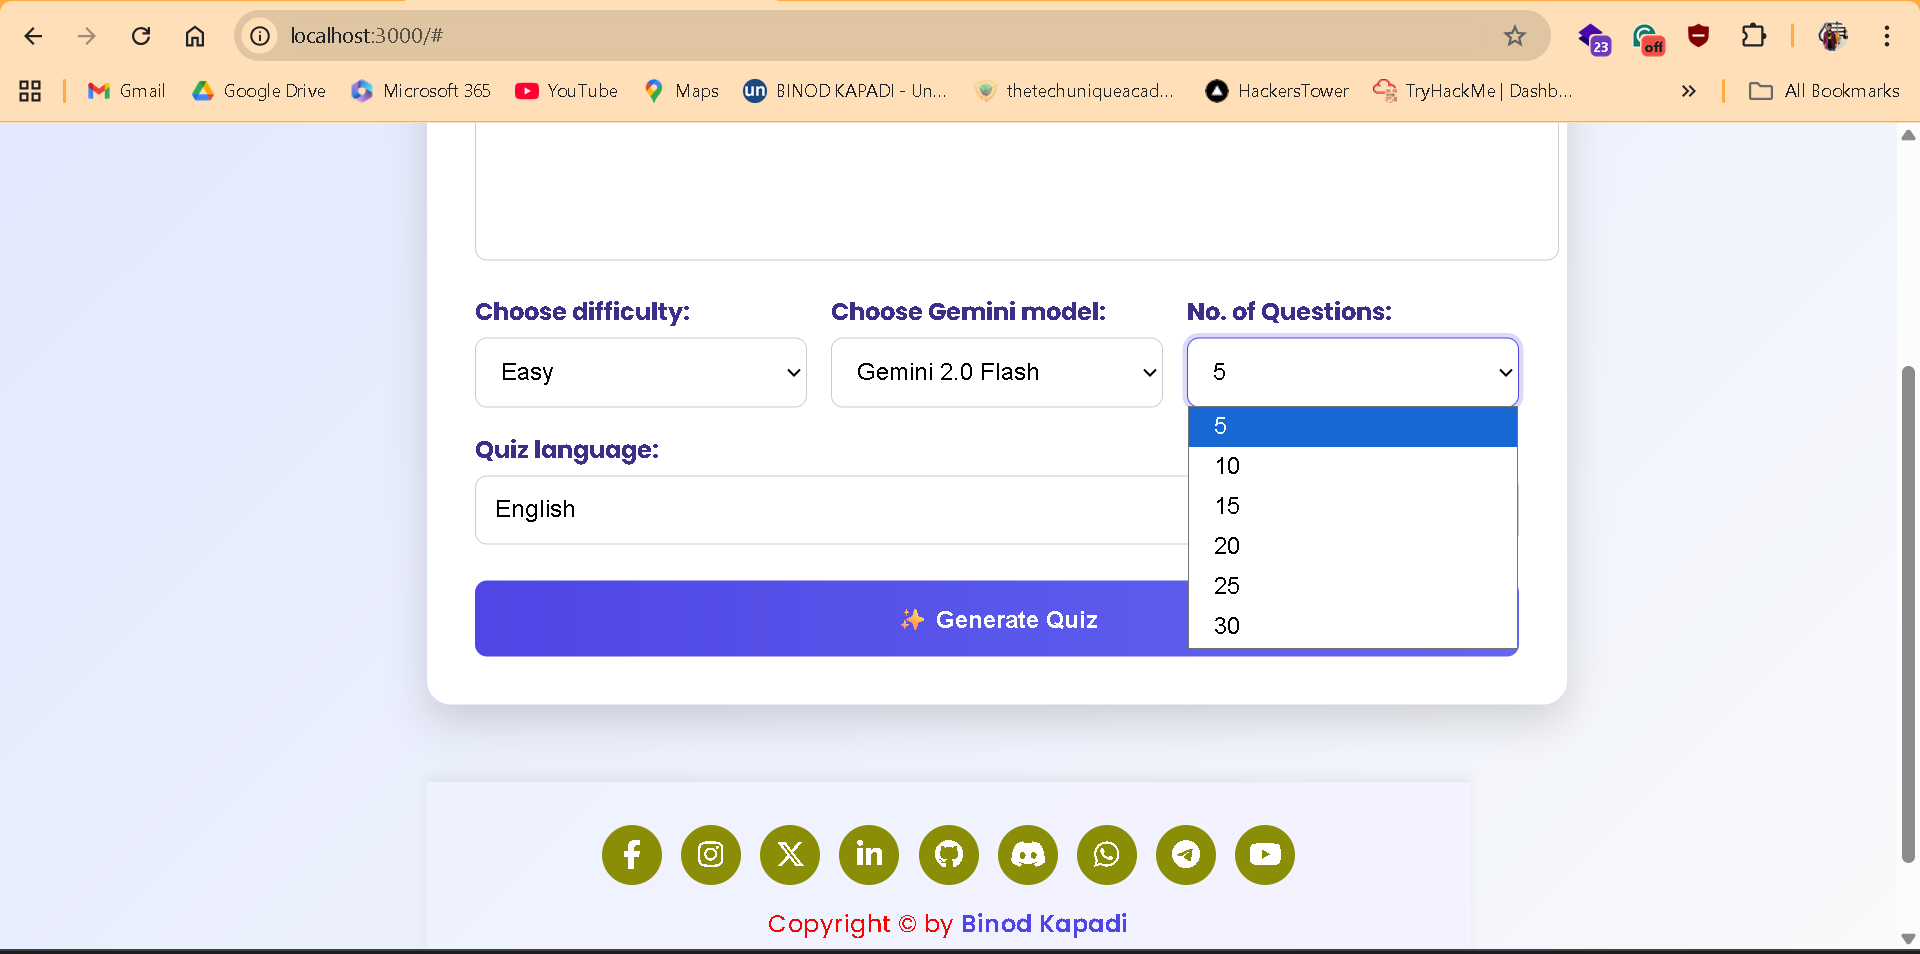Open the YouTube icon in the footer
The height and width of the screenshot is (954, 1920).
click(1264, 855)
